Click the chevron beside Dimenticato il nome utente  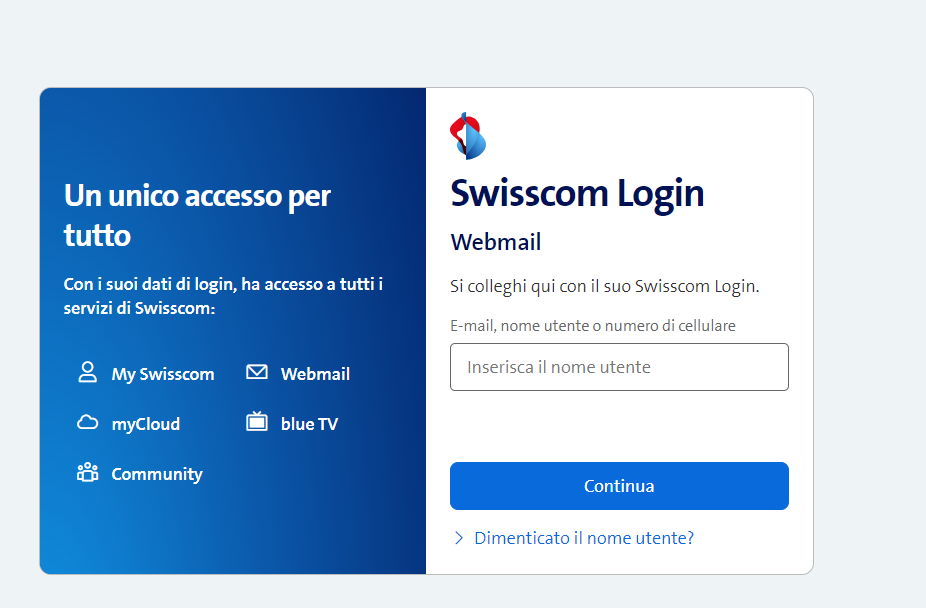coord(459,538)
